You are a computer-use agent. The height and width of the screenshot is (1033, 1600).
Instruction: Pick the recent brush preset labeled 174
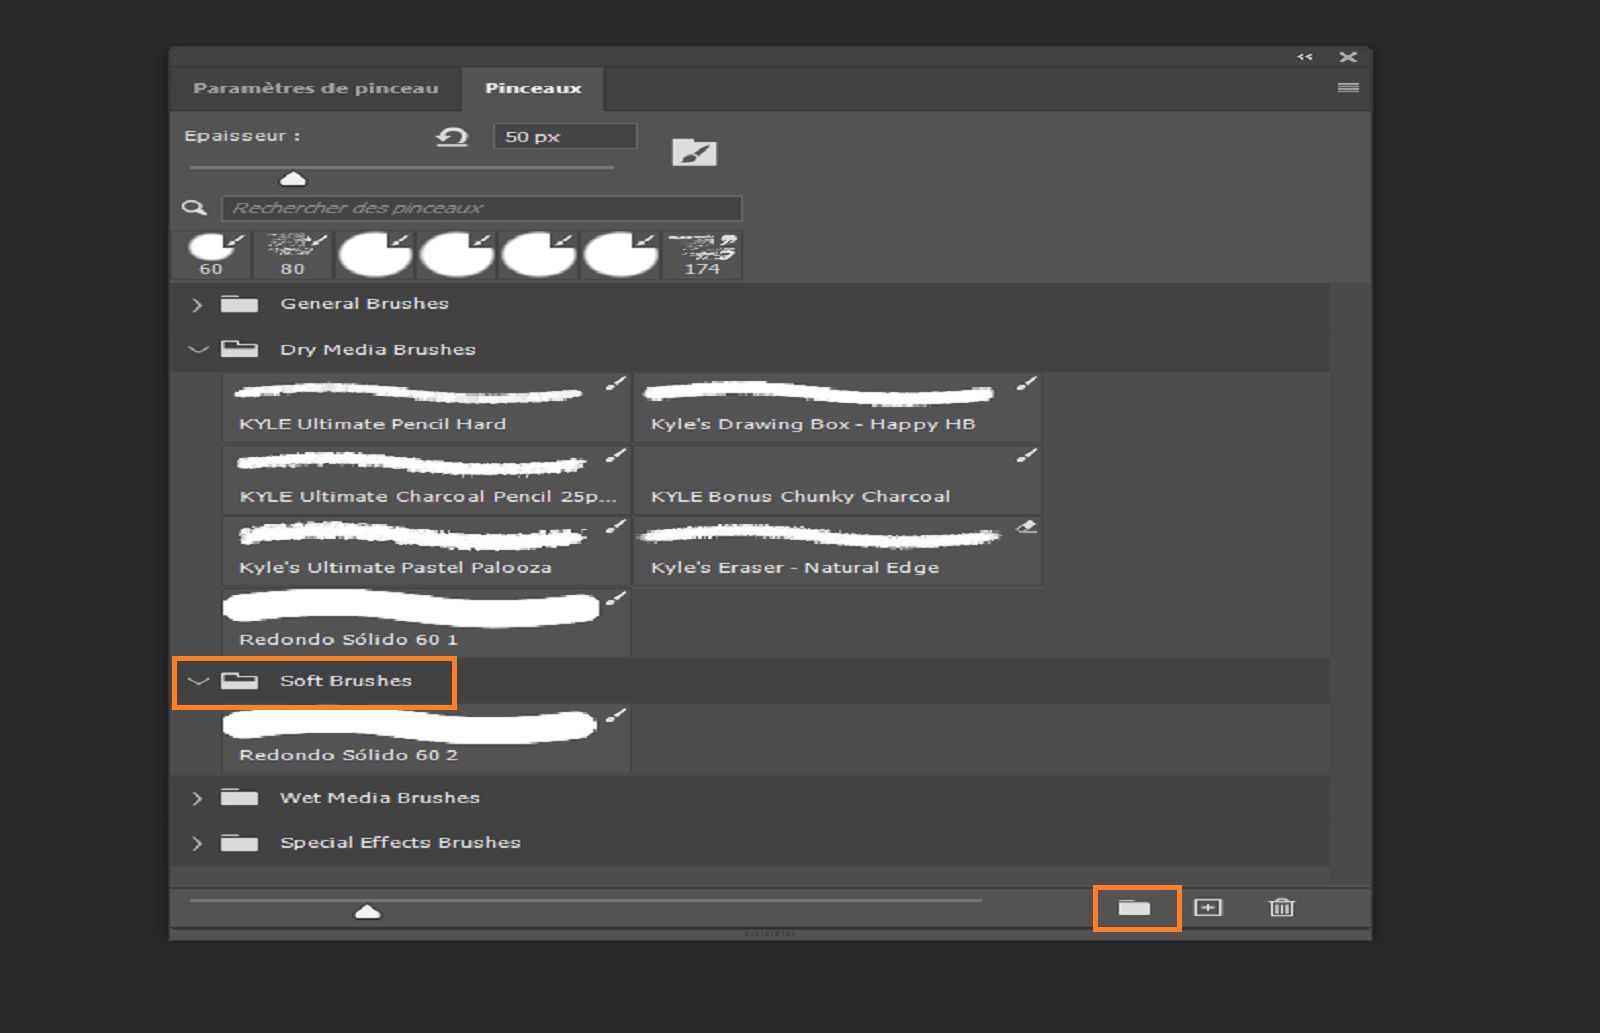(x=702, y=255)
